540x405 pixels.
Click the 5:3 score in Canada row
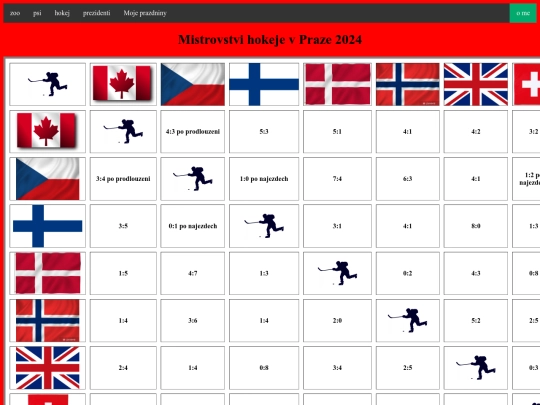click(x=264, y=132)
